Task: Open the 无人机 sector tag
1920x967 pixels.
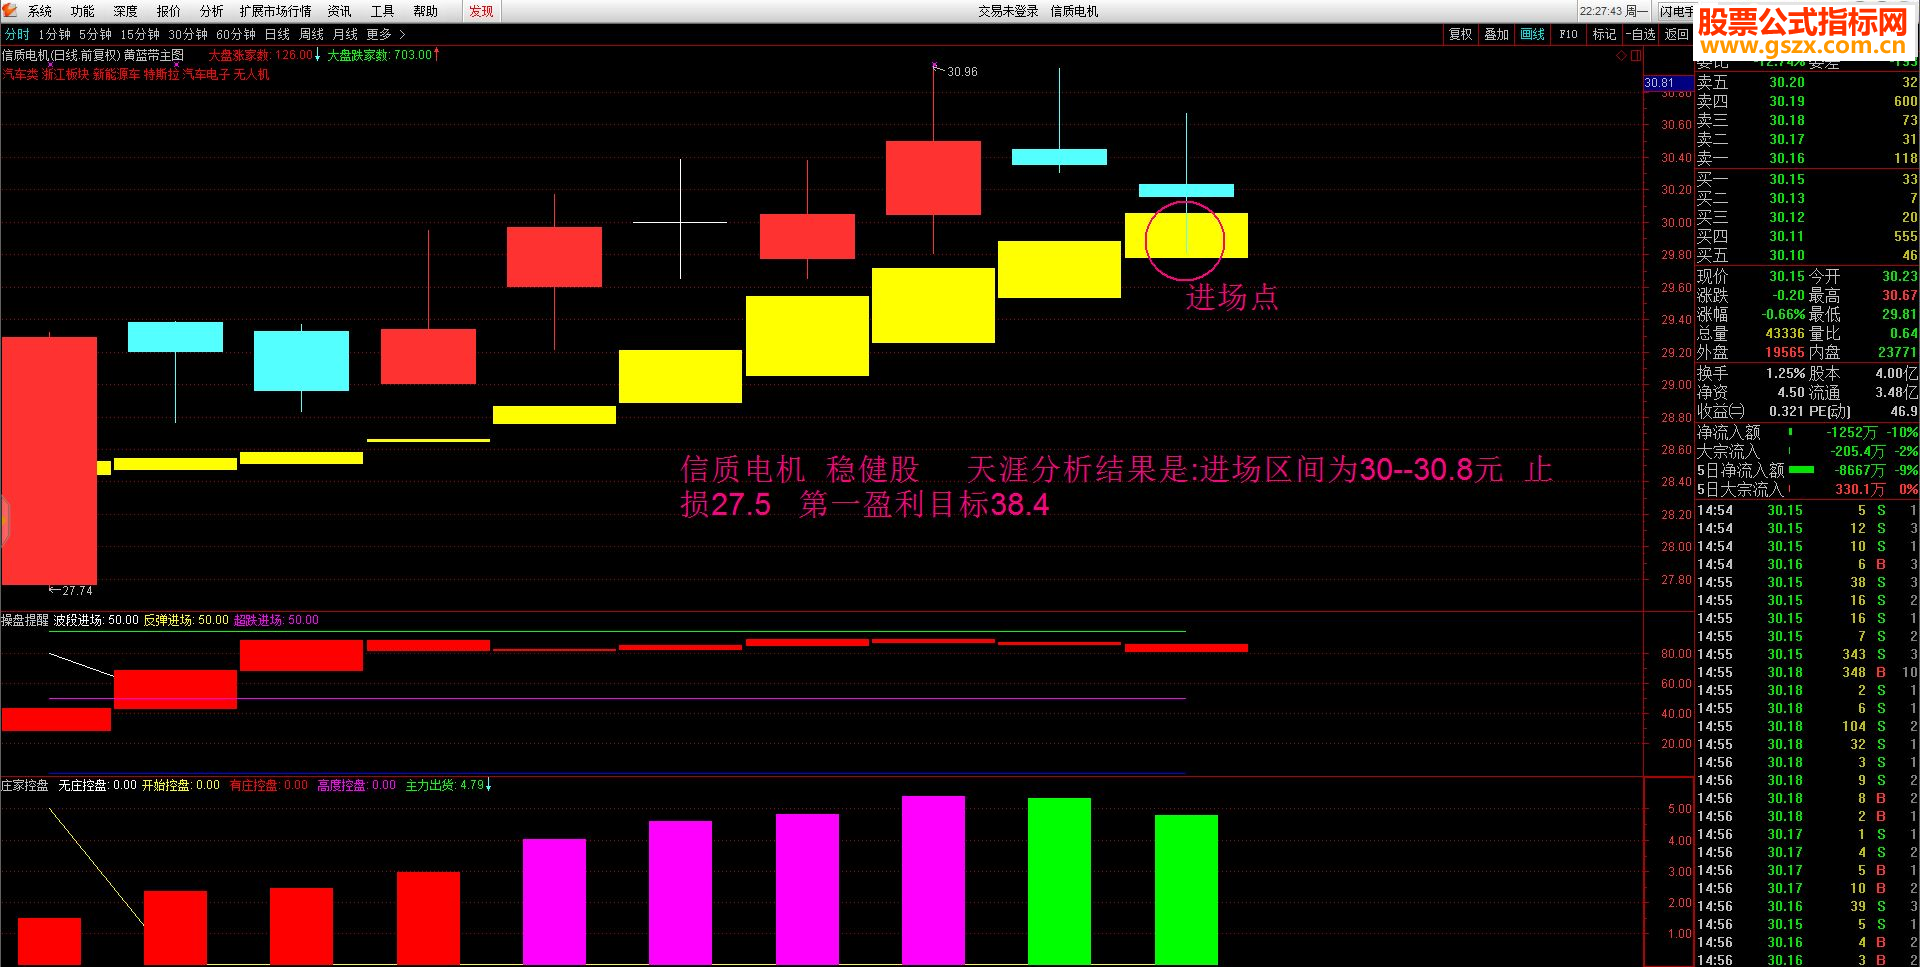Action: tap(251, 74)
